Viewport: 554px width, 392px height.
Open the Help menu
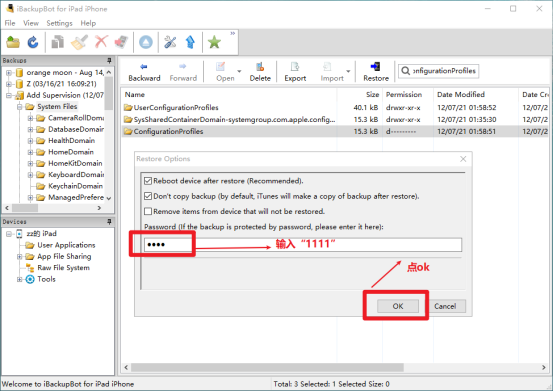click(x=88, y=23)
